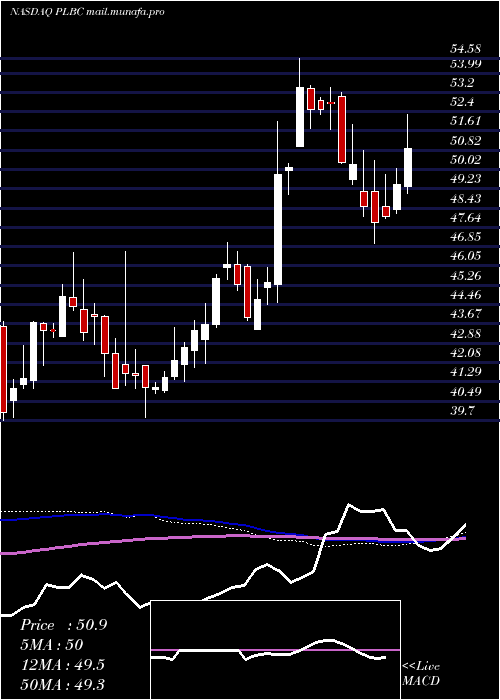Click the NASDAQ PLBC chart title
This screenshot has width=500, height=700.
coord(87,11)
